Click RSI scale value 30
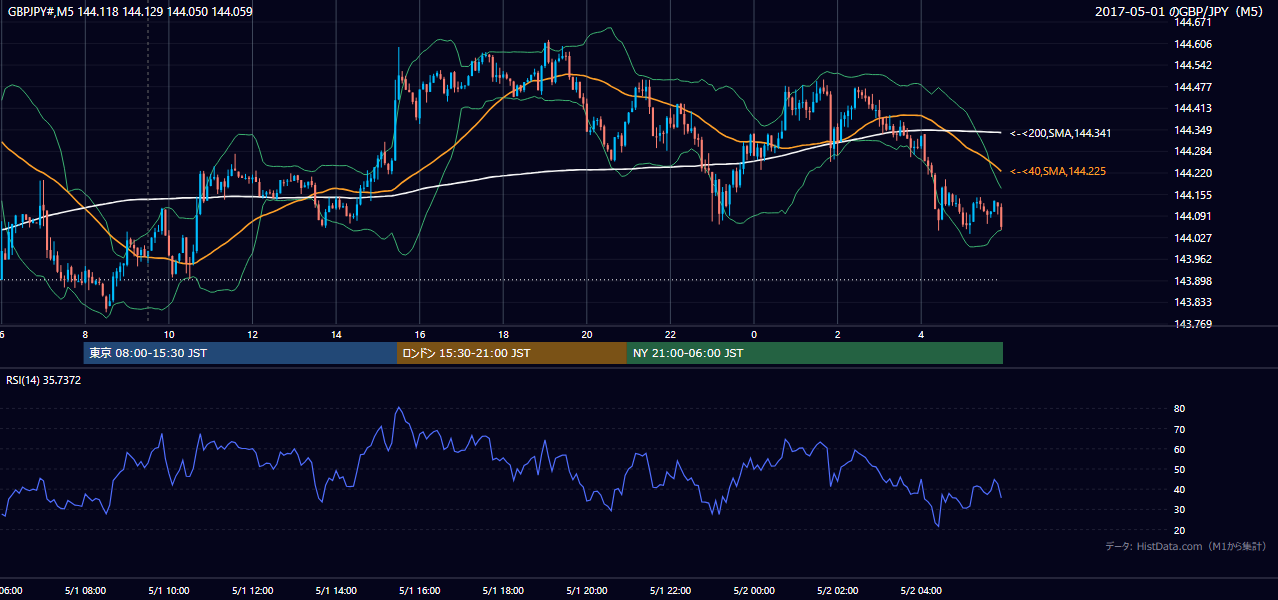Image resolution: width=1278 pixels, height=600 pixels. click(1179, 510)
